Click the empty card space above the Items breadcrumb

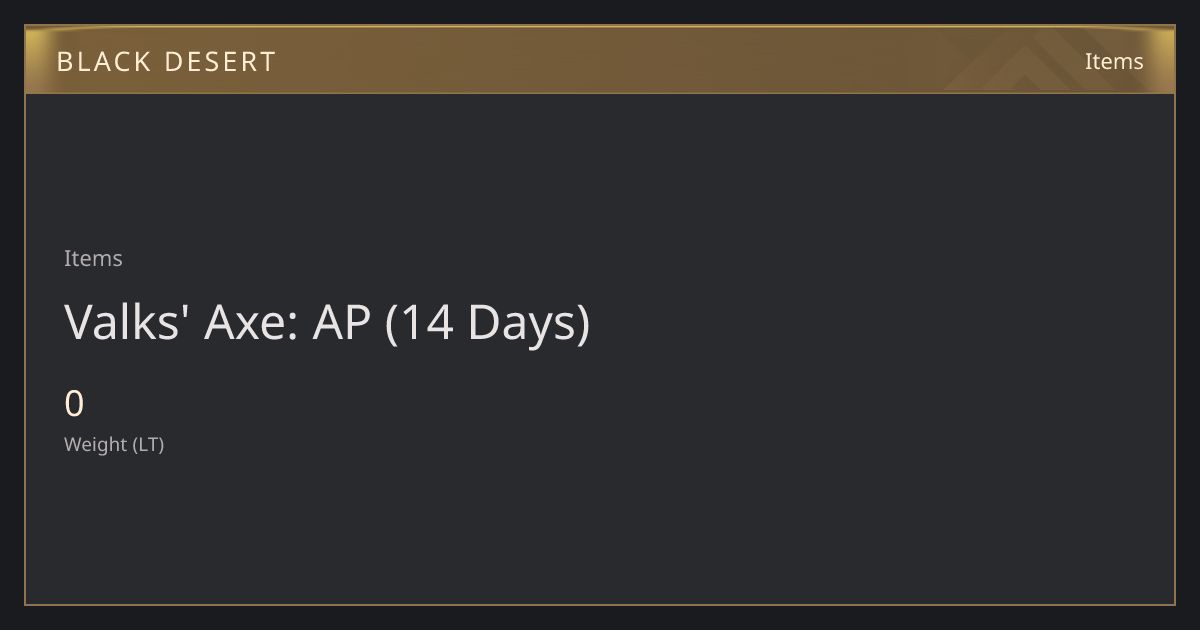tap(600, 170)
